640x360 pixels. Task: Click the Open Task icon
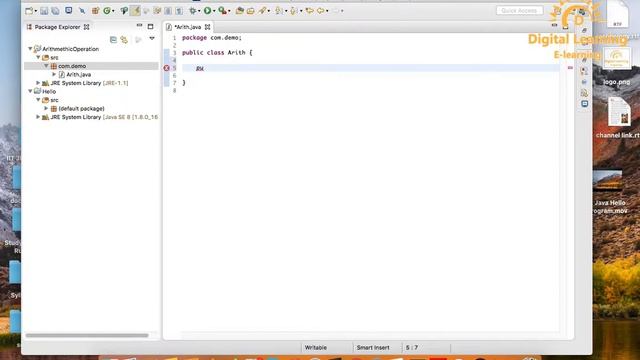tap(250, 11)
